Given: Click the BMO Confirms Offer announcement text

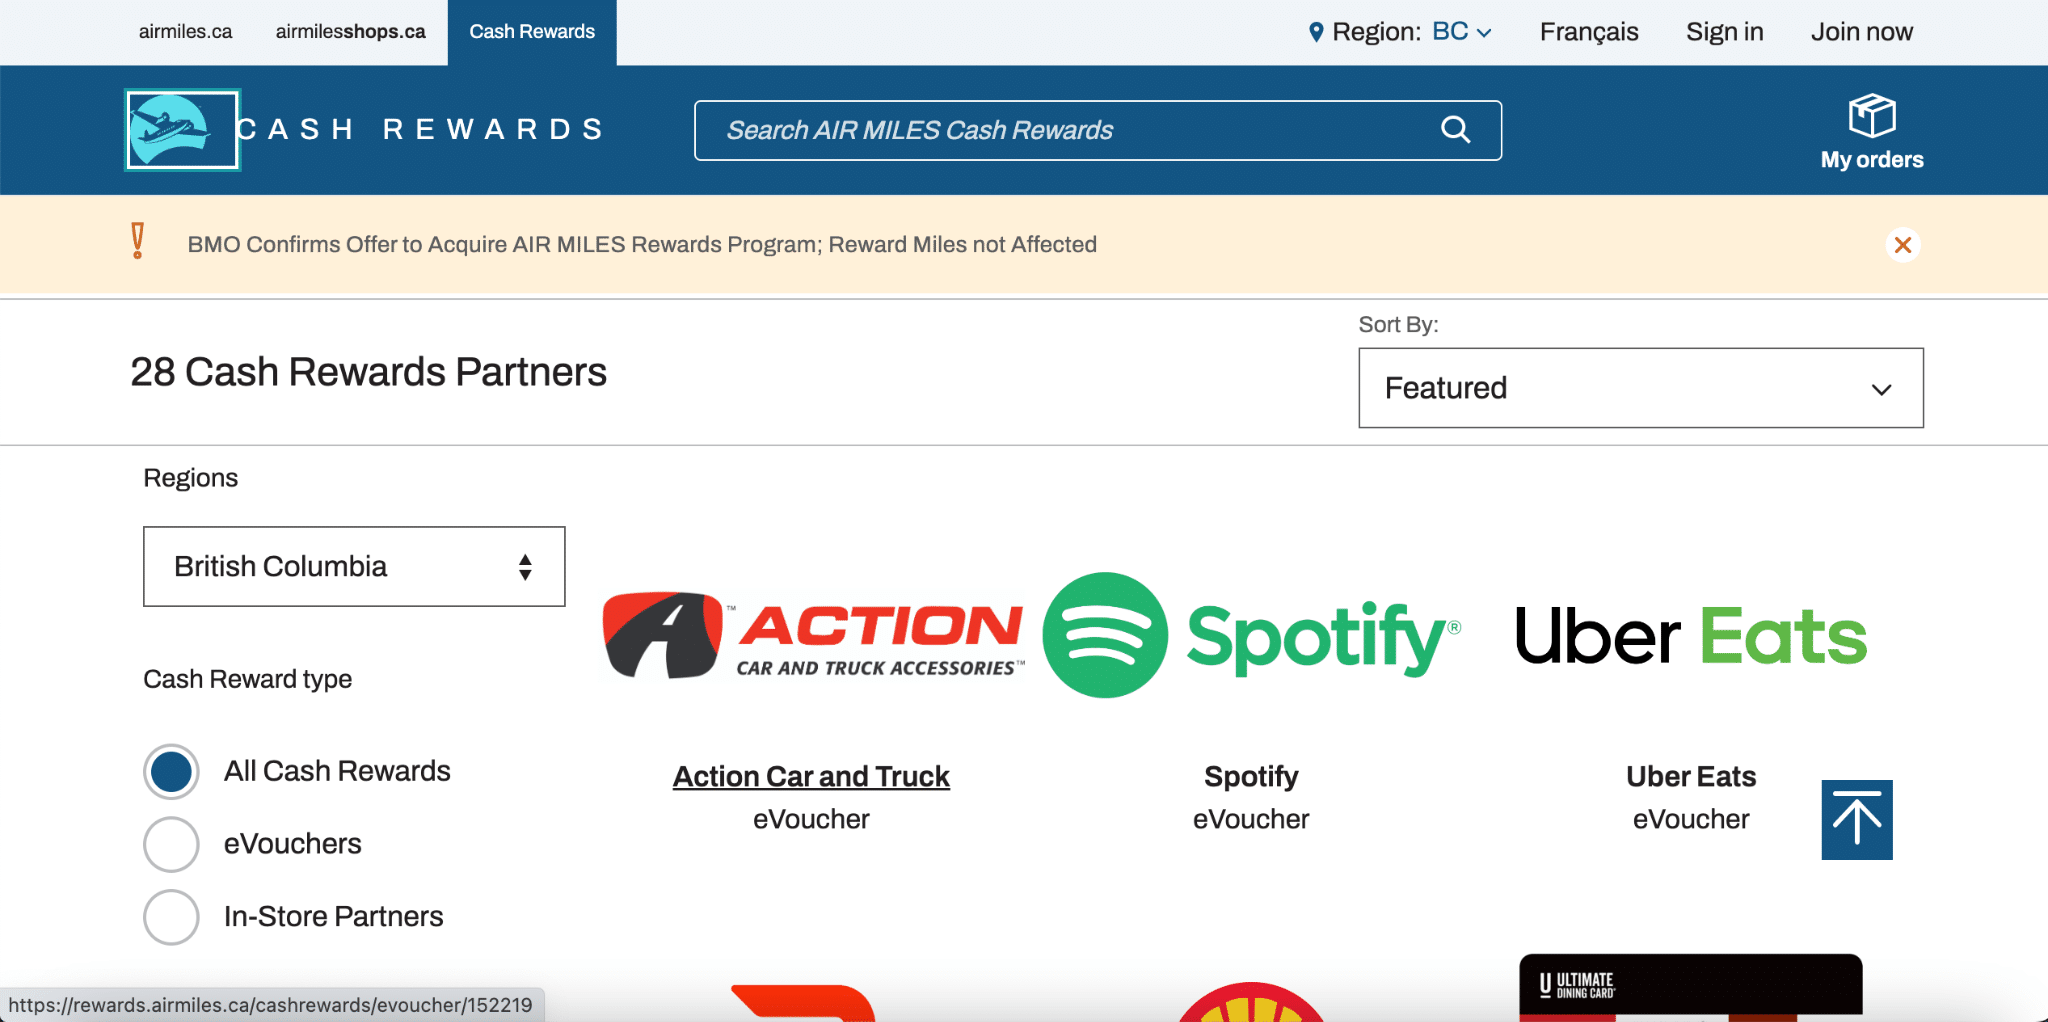Looking at the screenshot, I should point(642,245).
